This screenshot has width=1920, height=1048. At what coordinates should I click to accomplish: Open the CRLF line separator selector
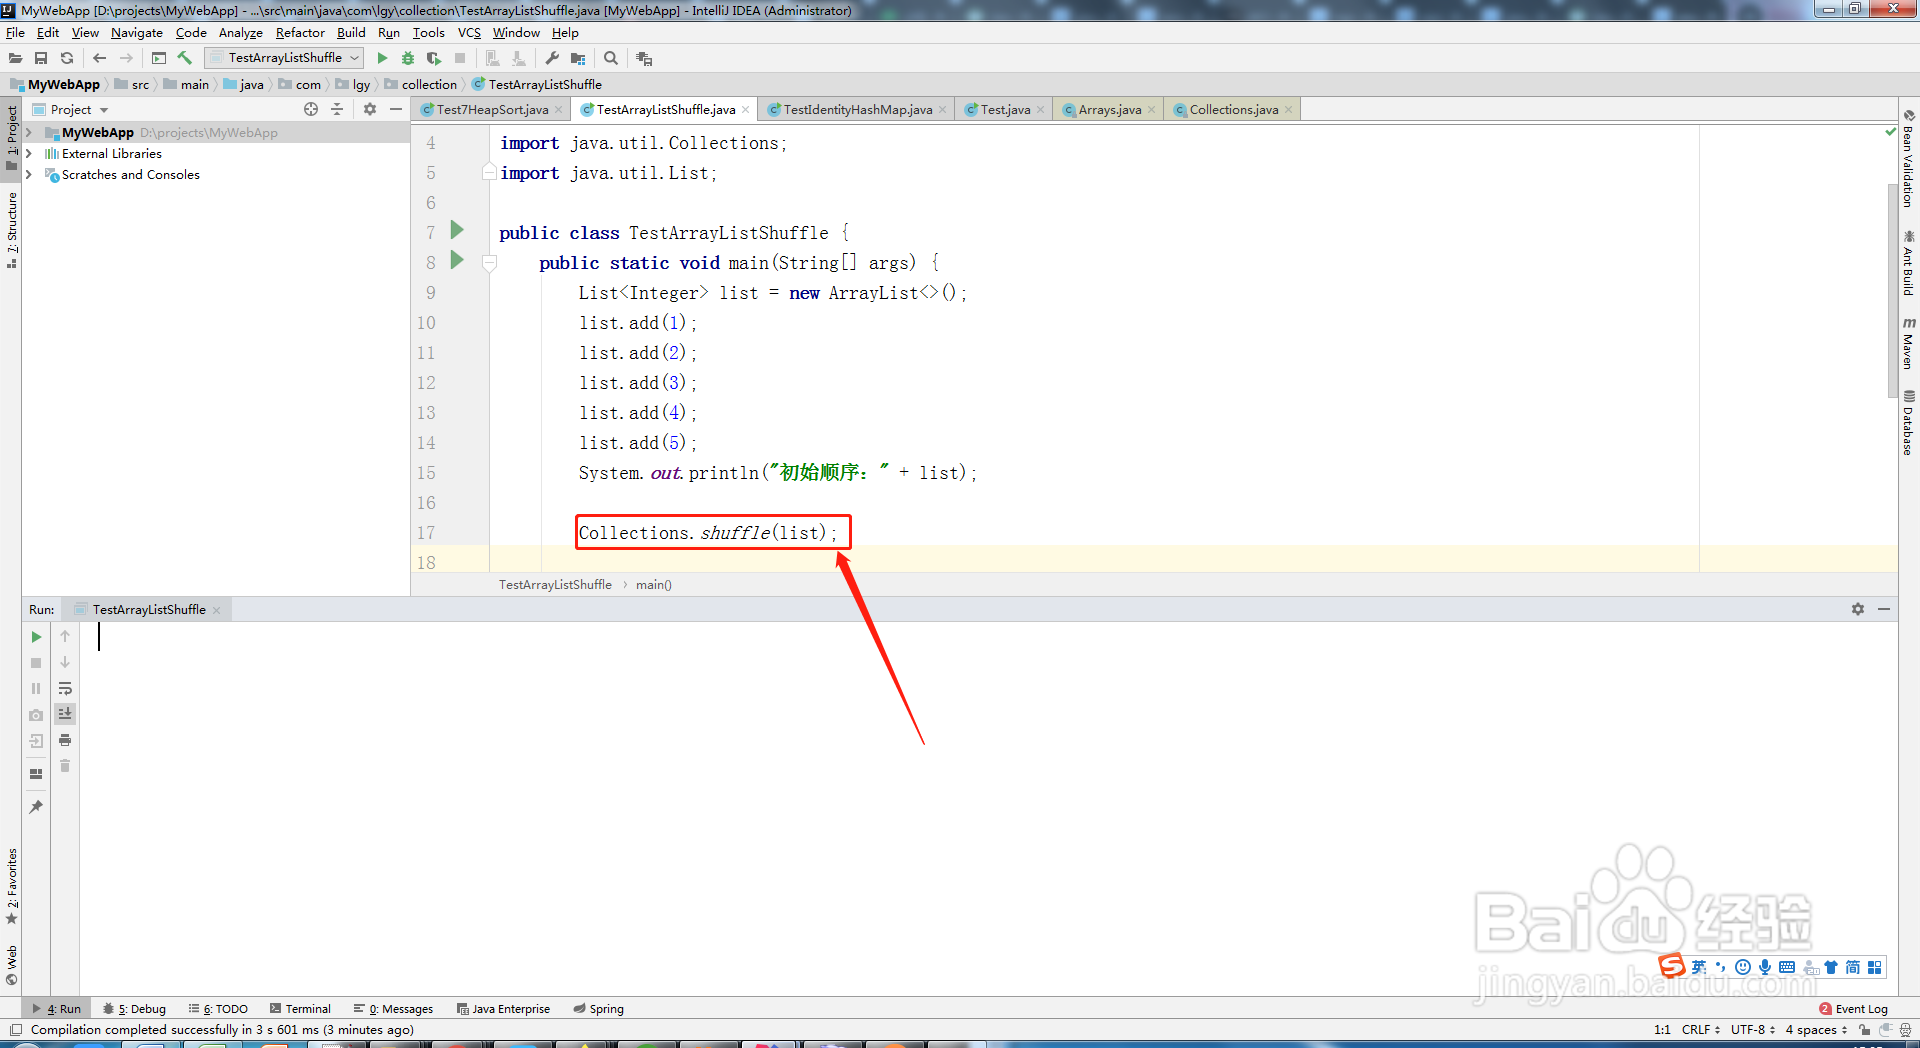coord(1700,1029)
